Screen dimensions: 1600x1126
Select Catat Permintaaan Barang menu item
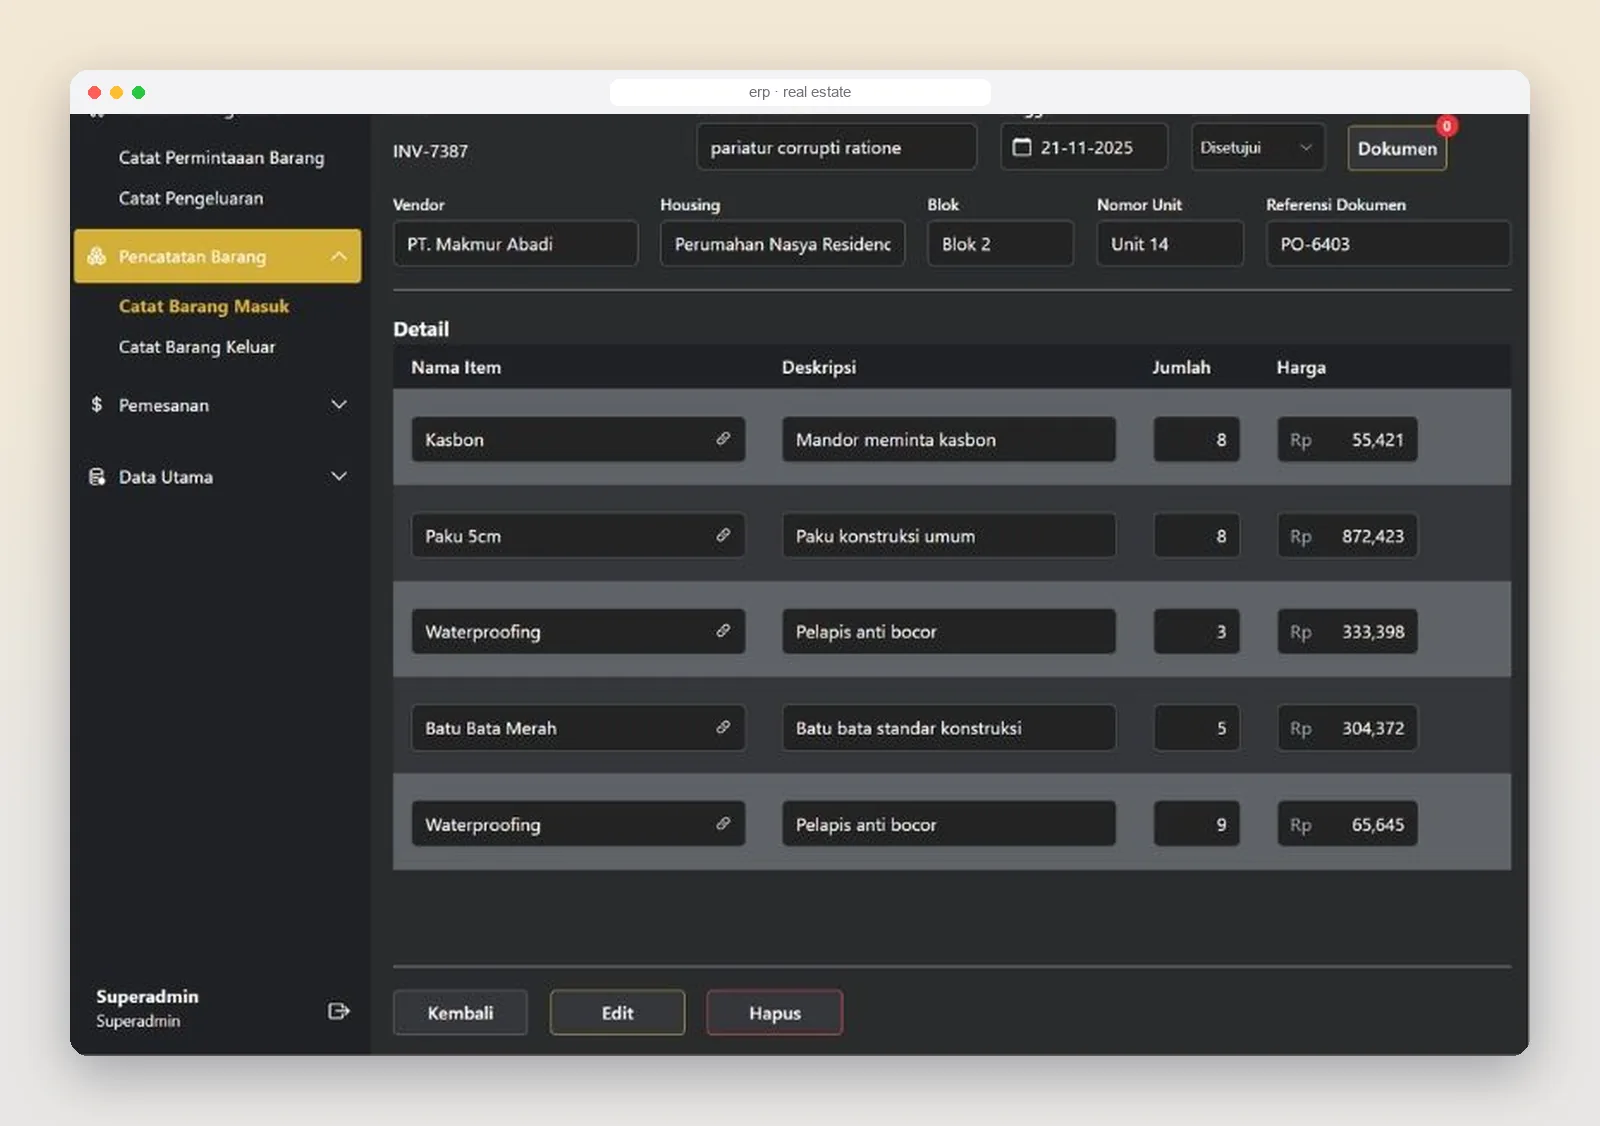[221, 158]
